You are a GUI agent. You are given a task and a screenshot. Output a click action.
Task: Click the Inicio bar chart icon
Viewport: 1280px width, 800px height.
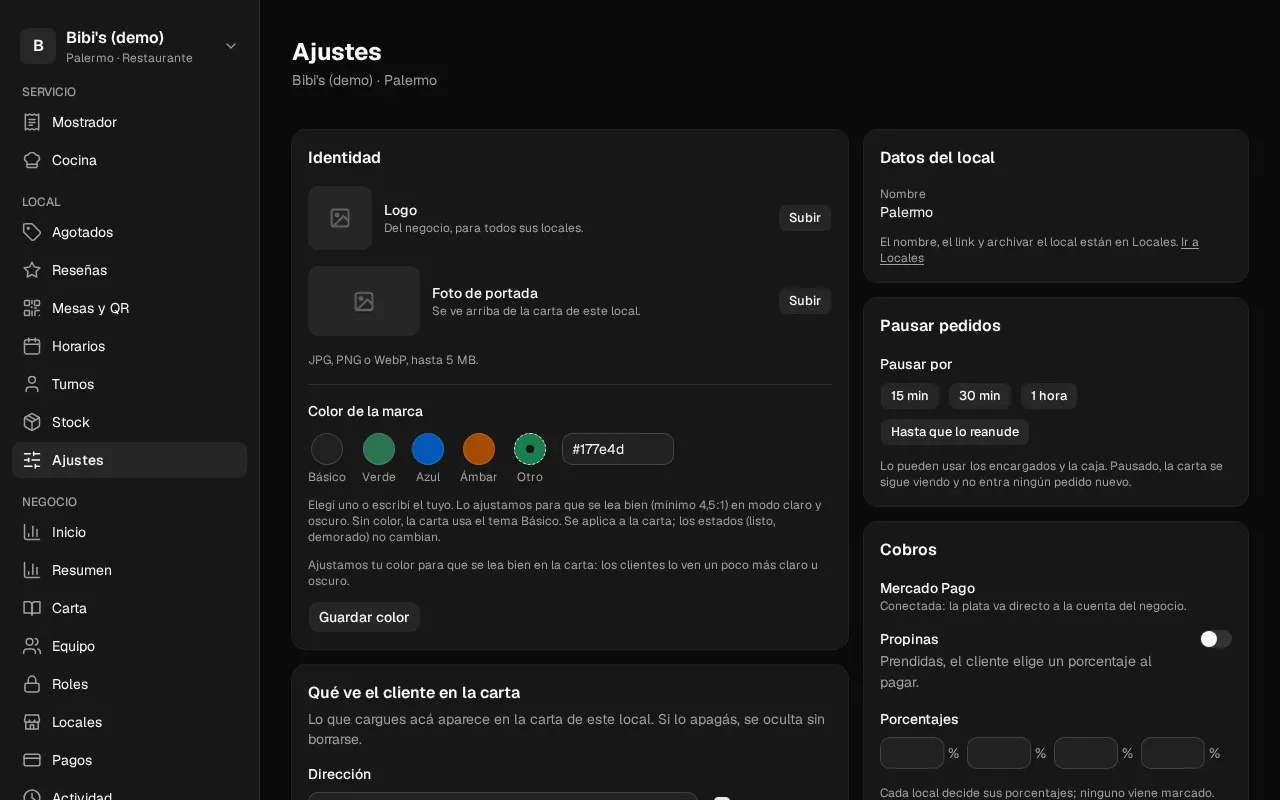click(x=32, y=532)
